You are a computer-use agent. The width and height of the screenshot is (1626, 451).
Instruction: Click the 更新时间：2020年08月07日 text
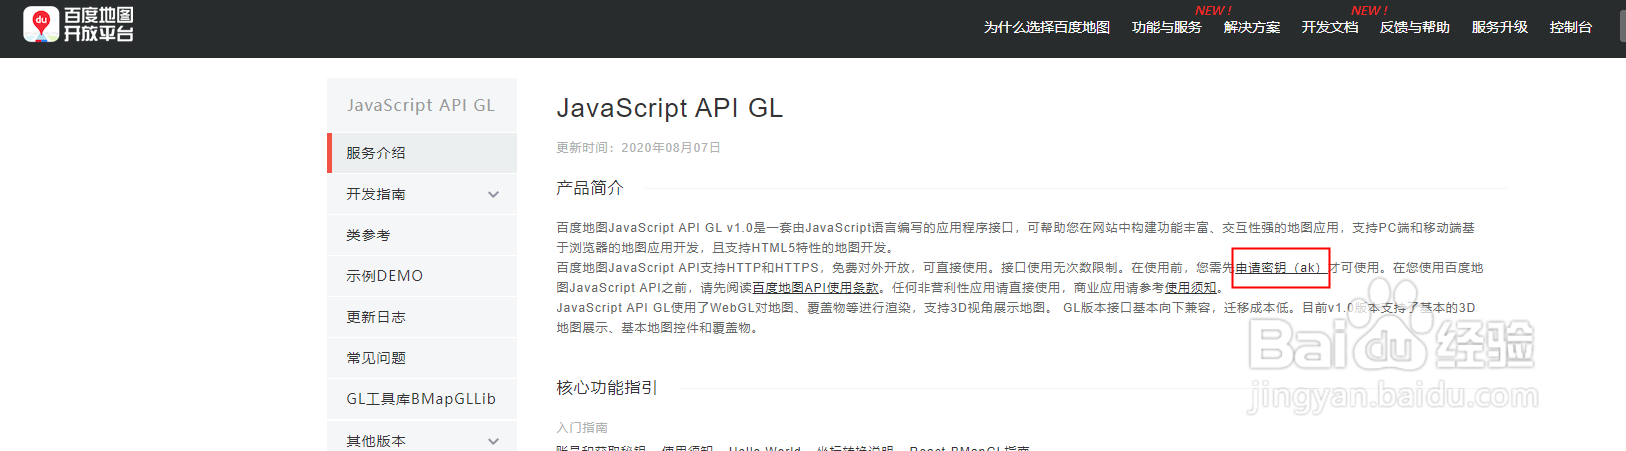click(x=638, y=148)
